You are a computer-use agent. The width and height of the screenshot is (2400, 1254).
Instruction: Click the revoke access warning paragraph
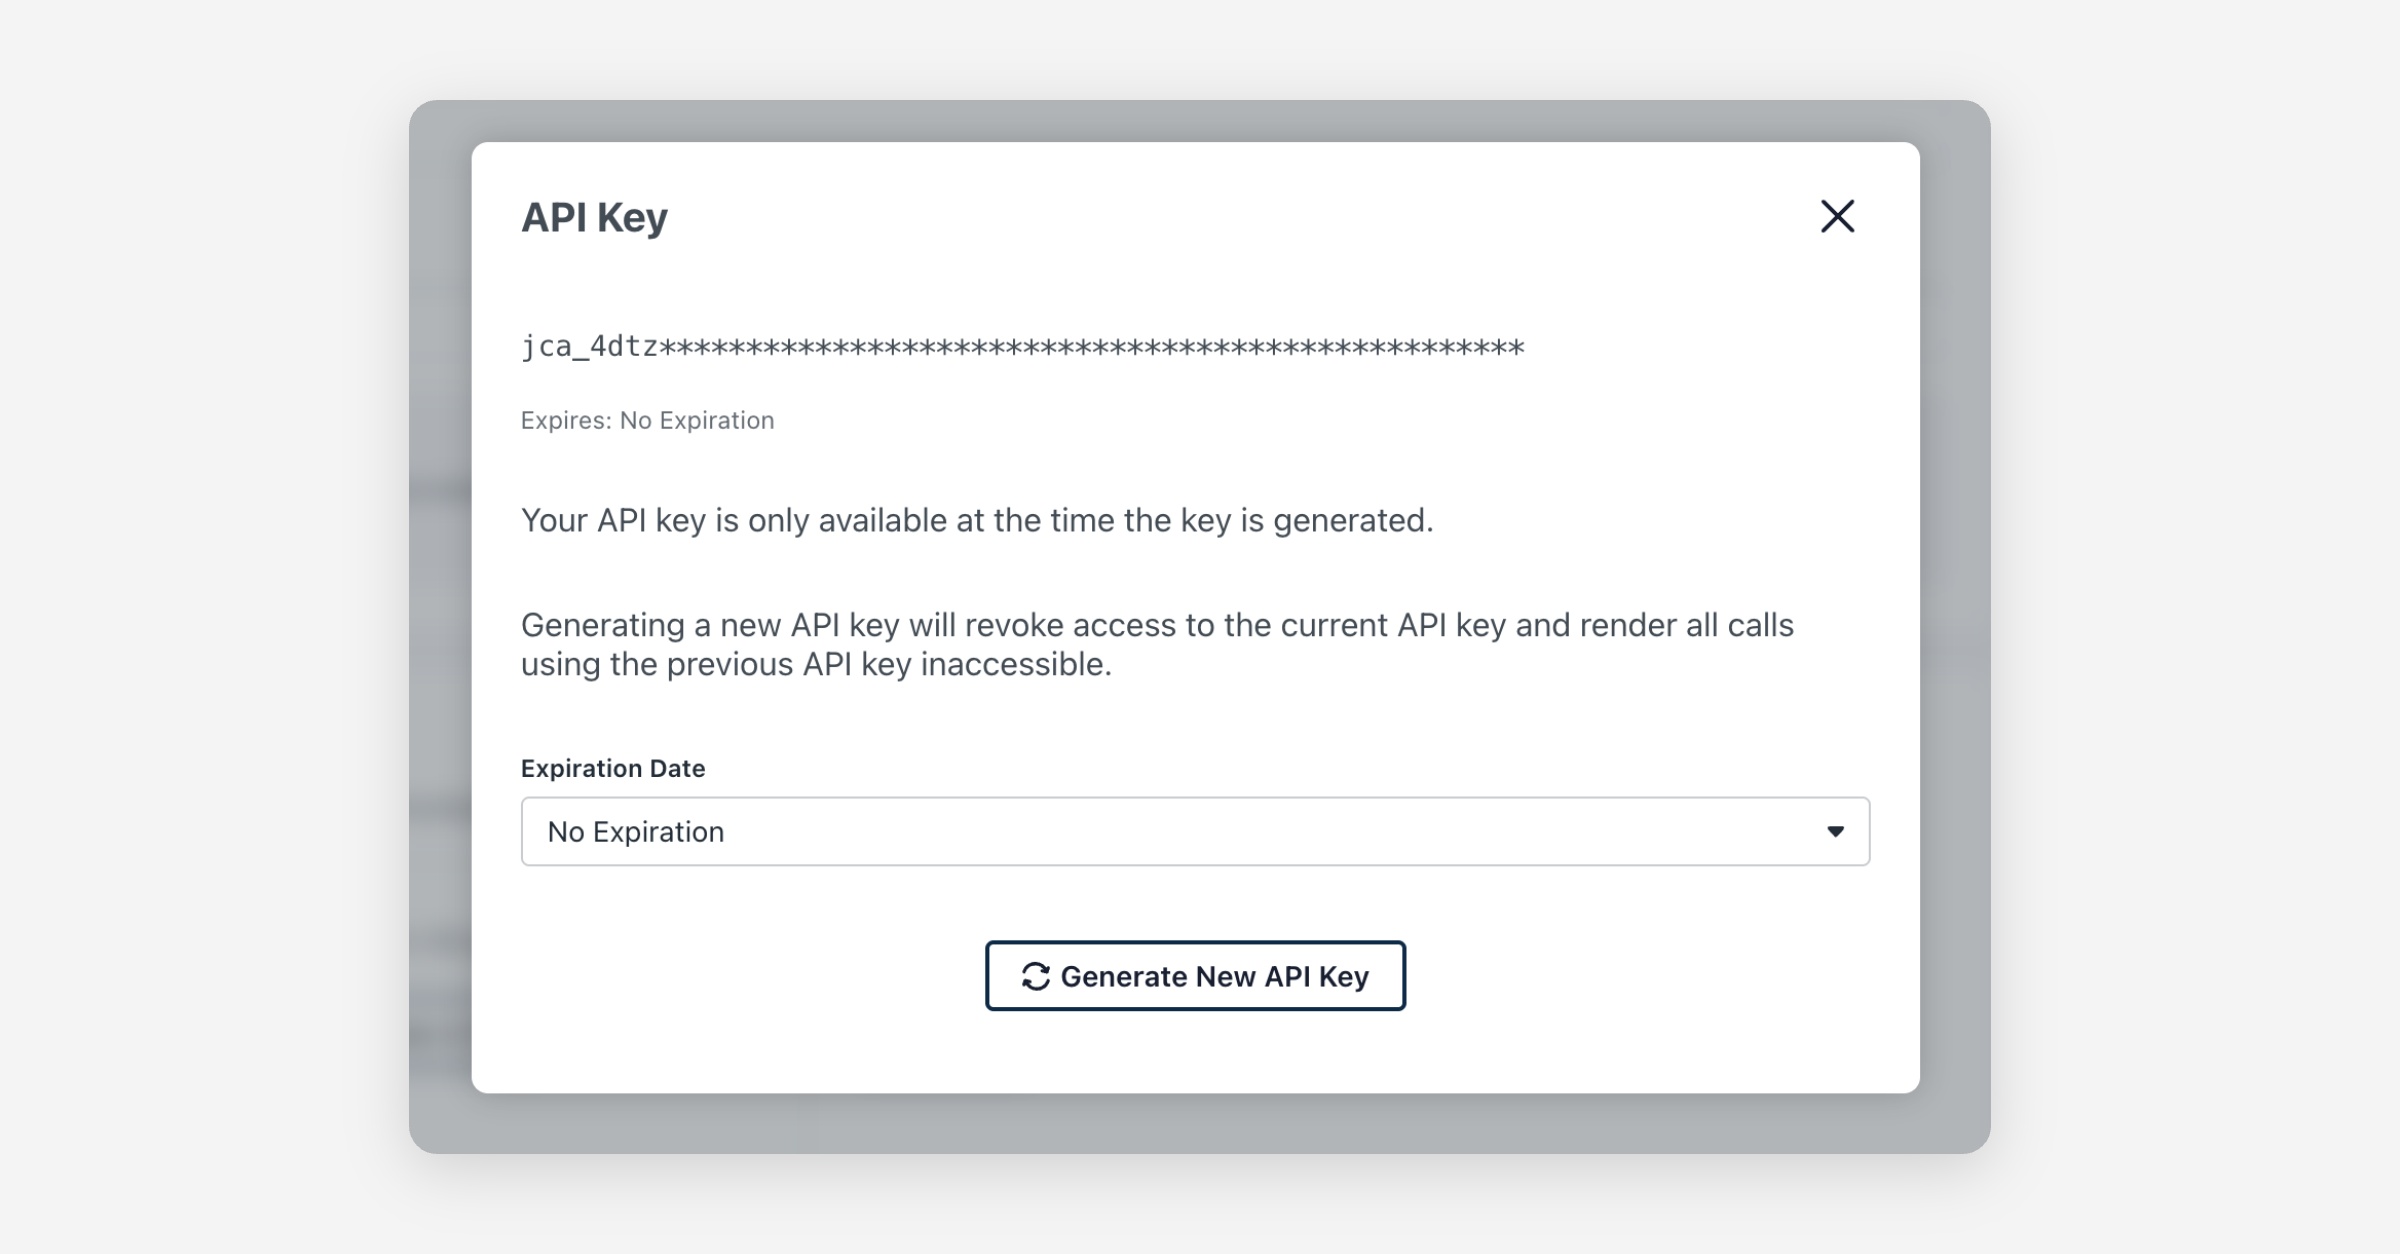click(1156, 644)
